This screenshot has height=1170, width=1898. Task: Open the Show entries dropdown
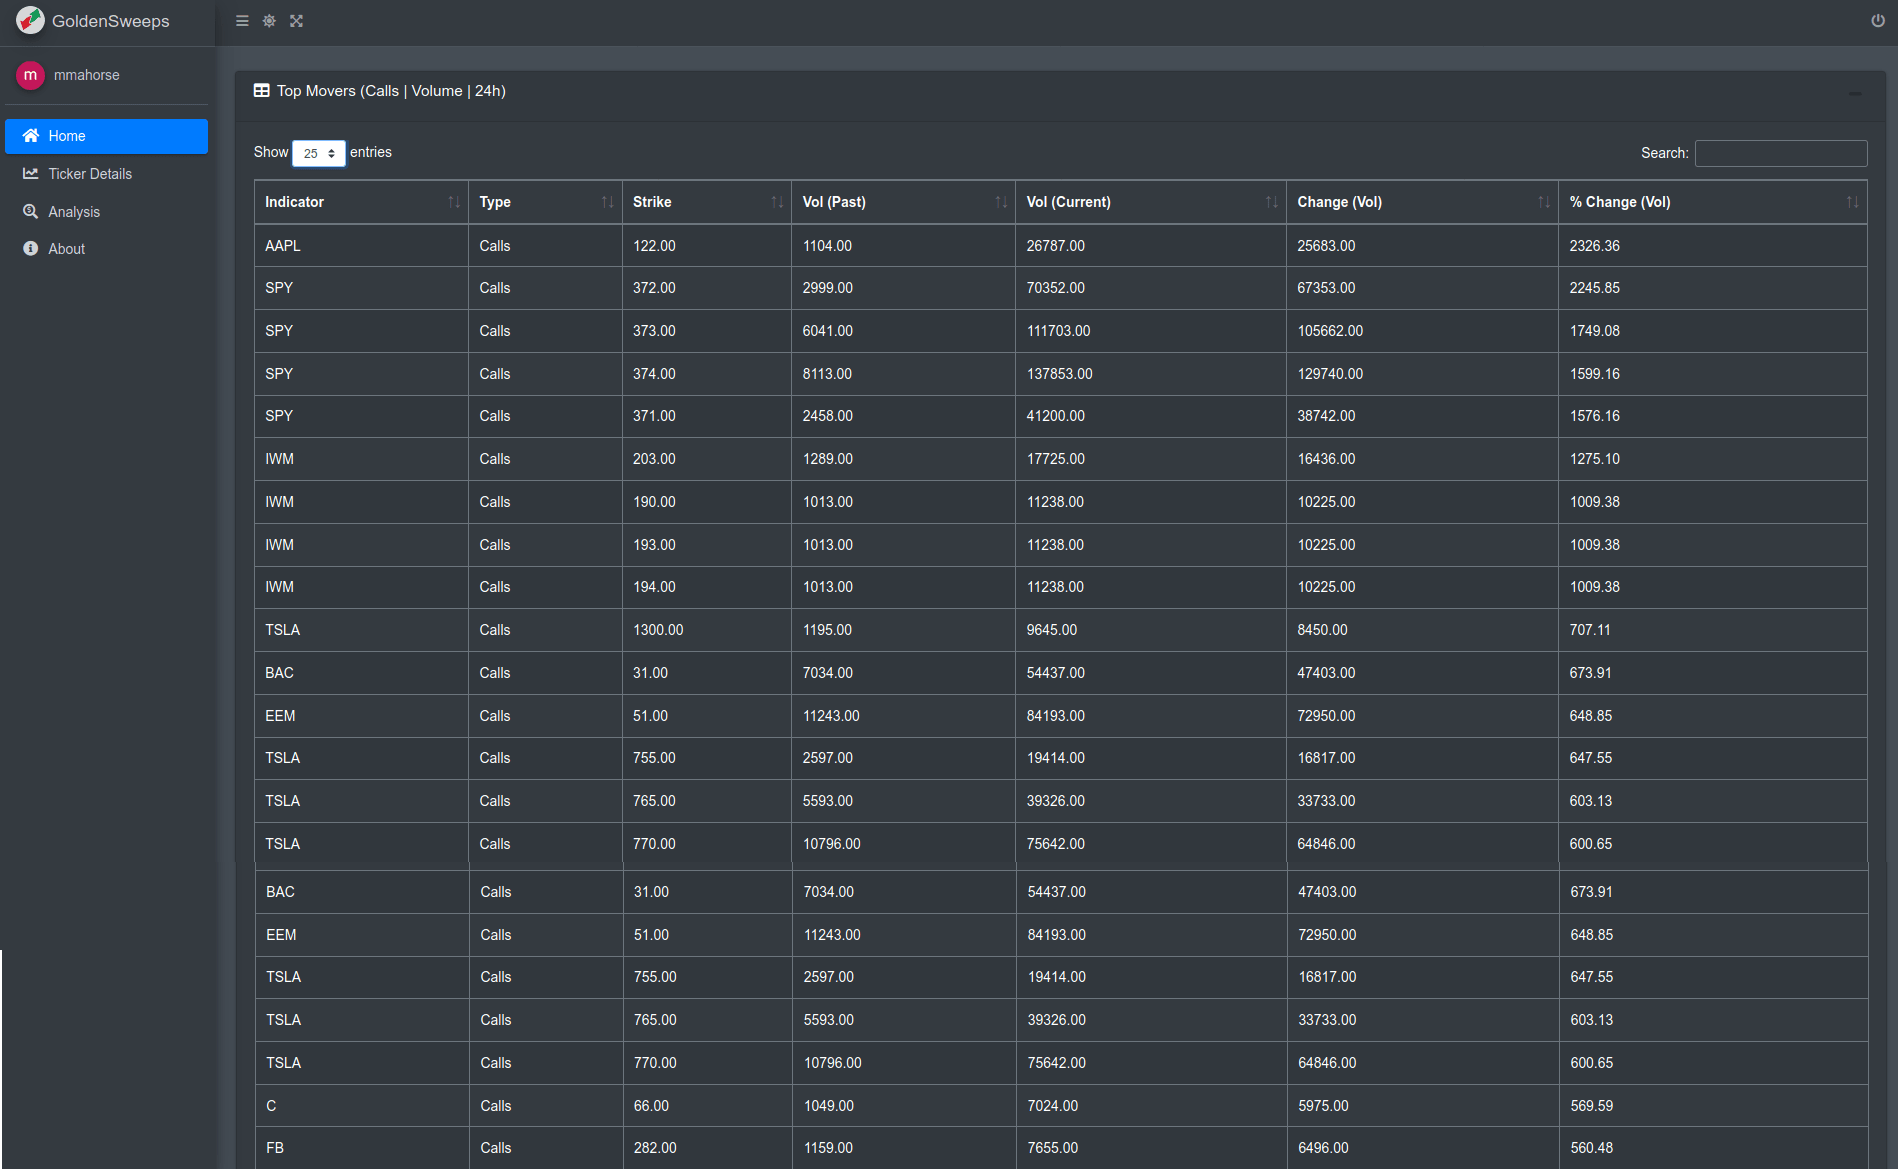tap(319, 153)
